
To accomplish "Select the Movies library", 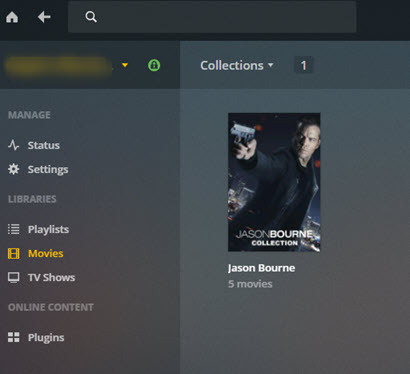I will [46, 253].
